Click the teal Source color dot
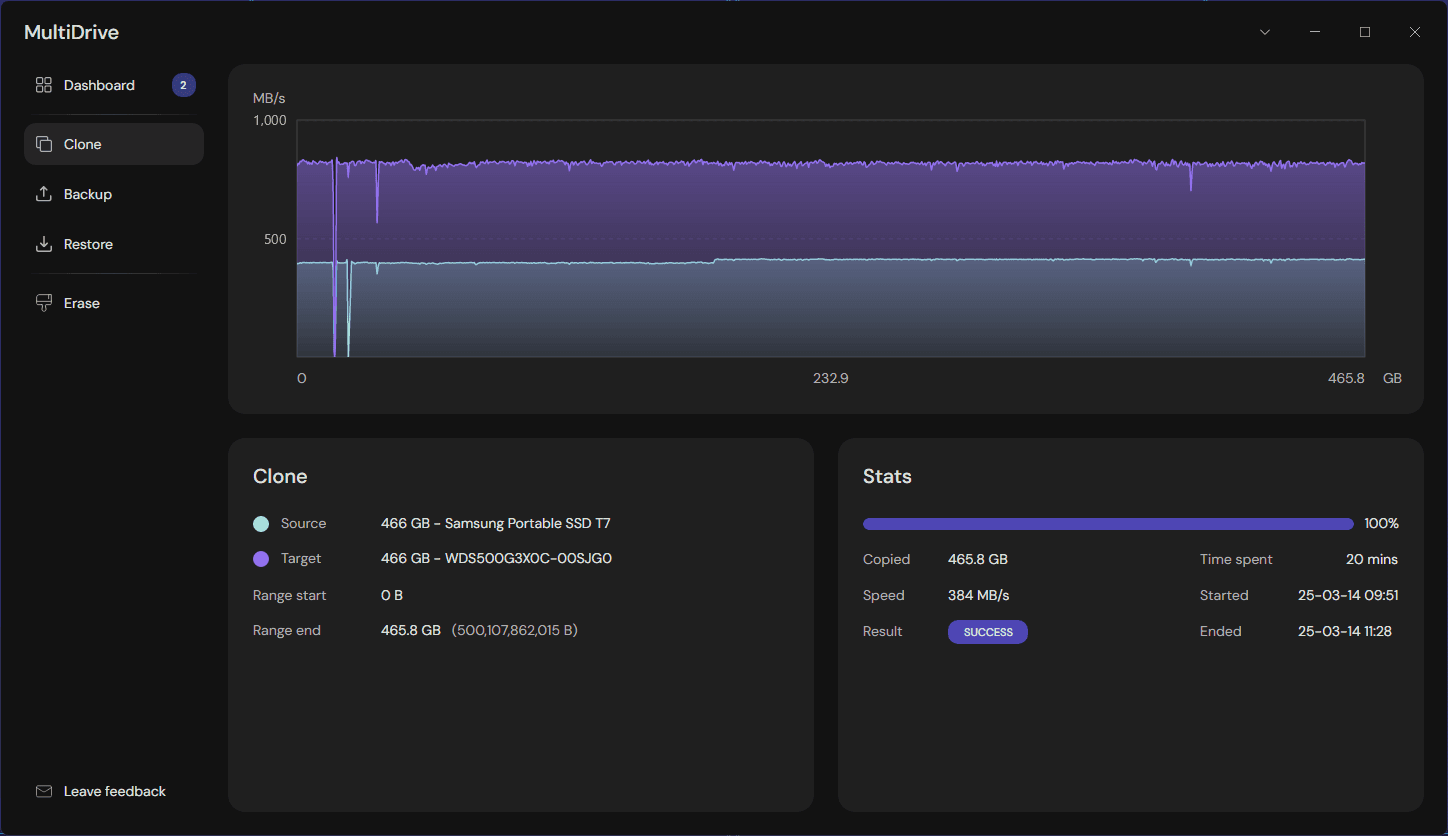Viewport: 1448px width, 836px height. click(260, 523)
